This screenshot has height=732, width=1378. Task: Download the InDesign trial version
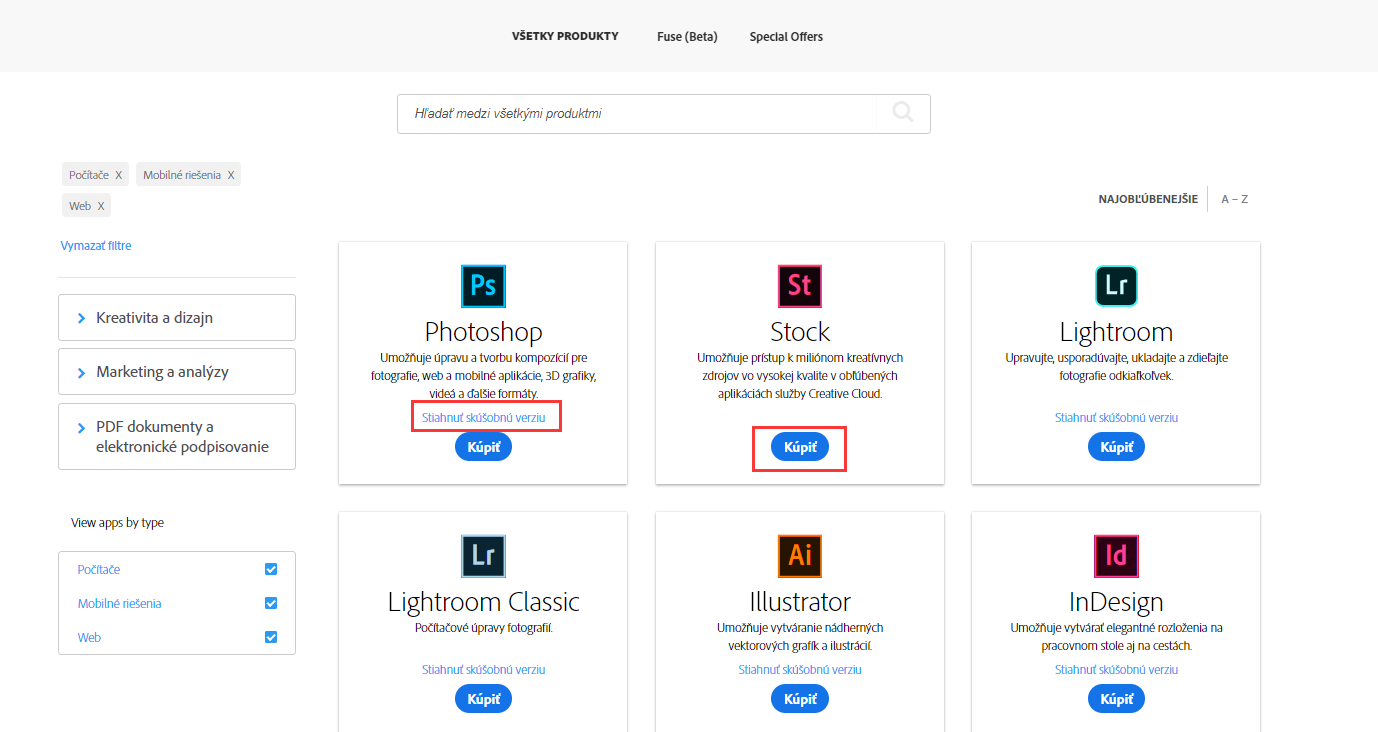pos(1117,669)
